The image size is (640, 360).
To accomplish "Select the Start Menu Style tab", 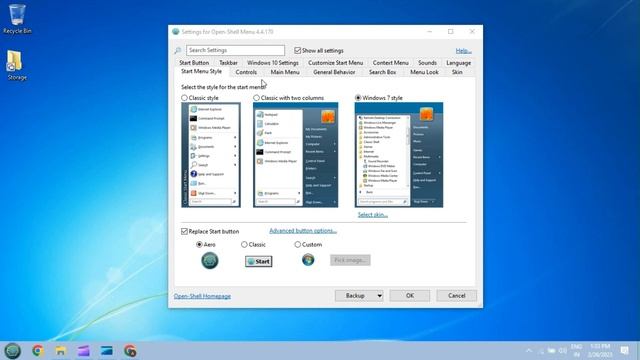I will click(201, 71).
